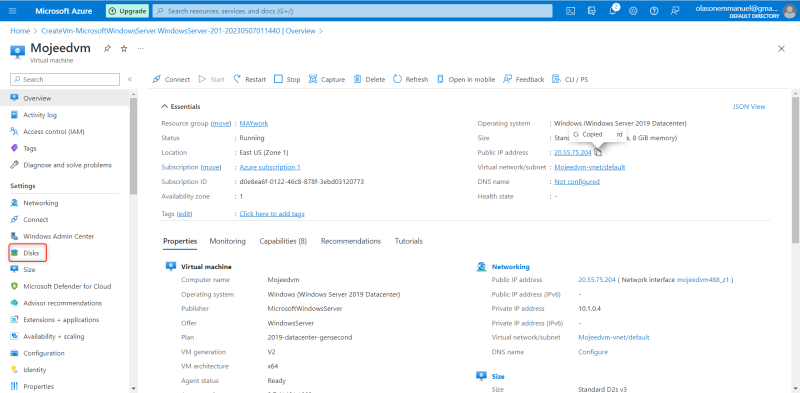Add Mojeedvm to favorites with star
The image size is (800, 393).
tap(123, 48)
